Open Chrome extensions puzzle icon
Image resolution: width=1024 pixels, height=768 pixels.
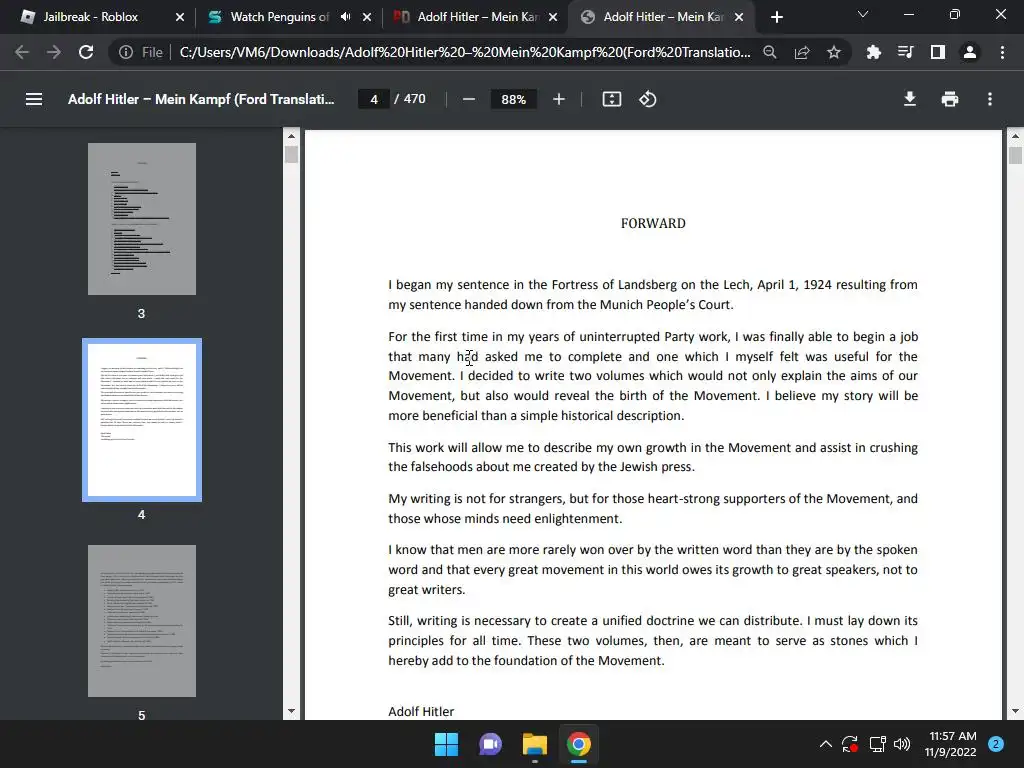(x=873, y=52)
